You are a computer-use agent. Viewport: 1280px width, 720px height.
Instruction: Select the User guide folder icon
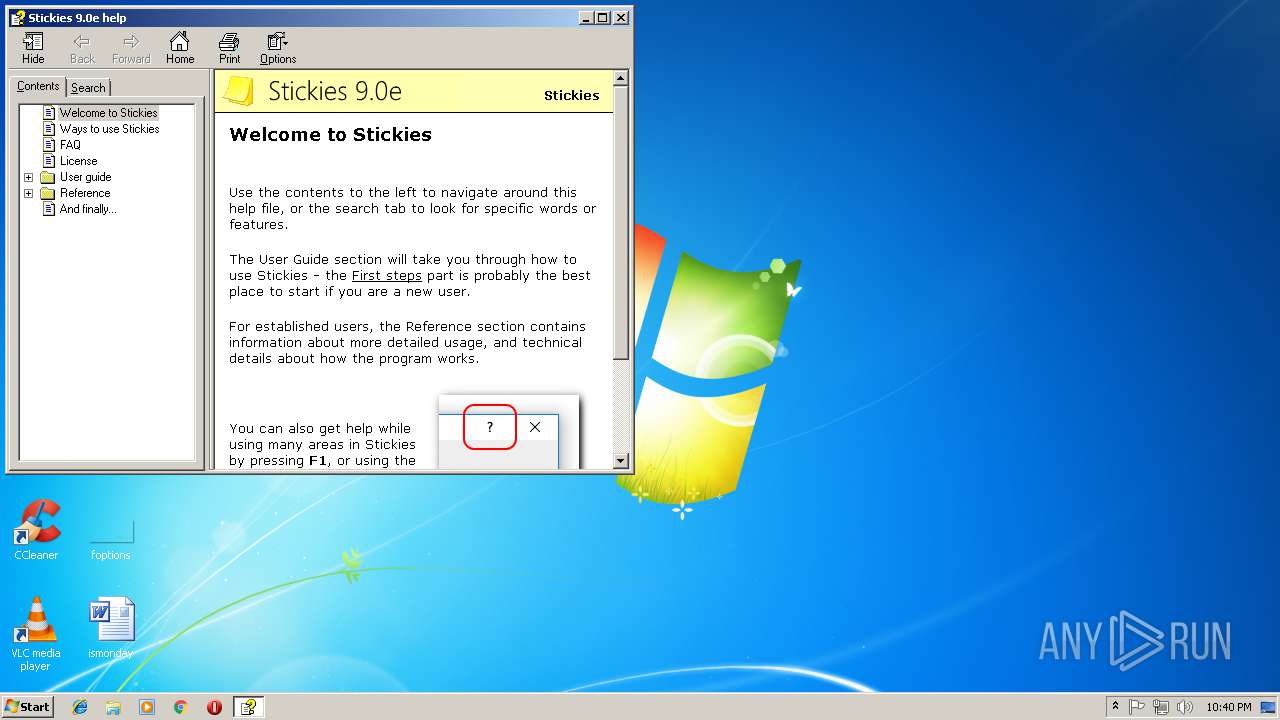click(x=47, y=177)
